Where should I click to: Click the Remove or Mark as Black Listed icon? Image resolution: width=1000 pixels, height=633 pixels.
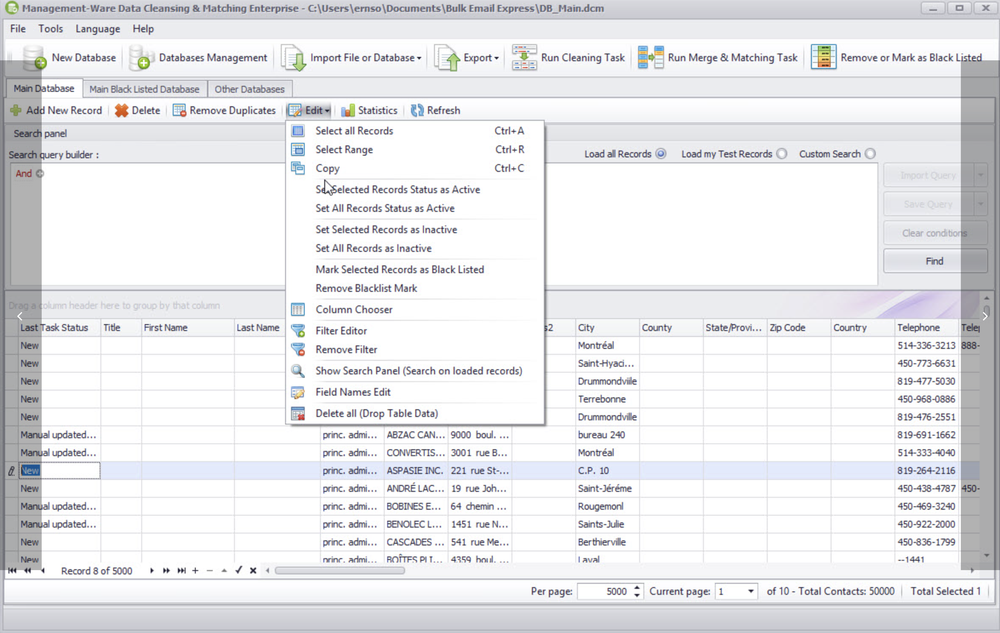823,57
